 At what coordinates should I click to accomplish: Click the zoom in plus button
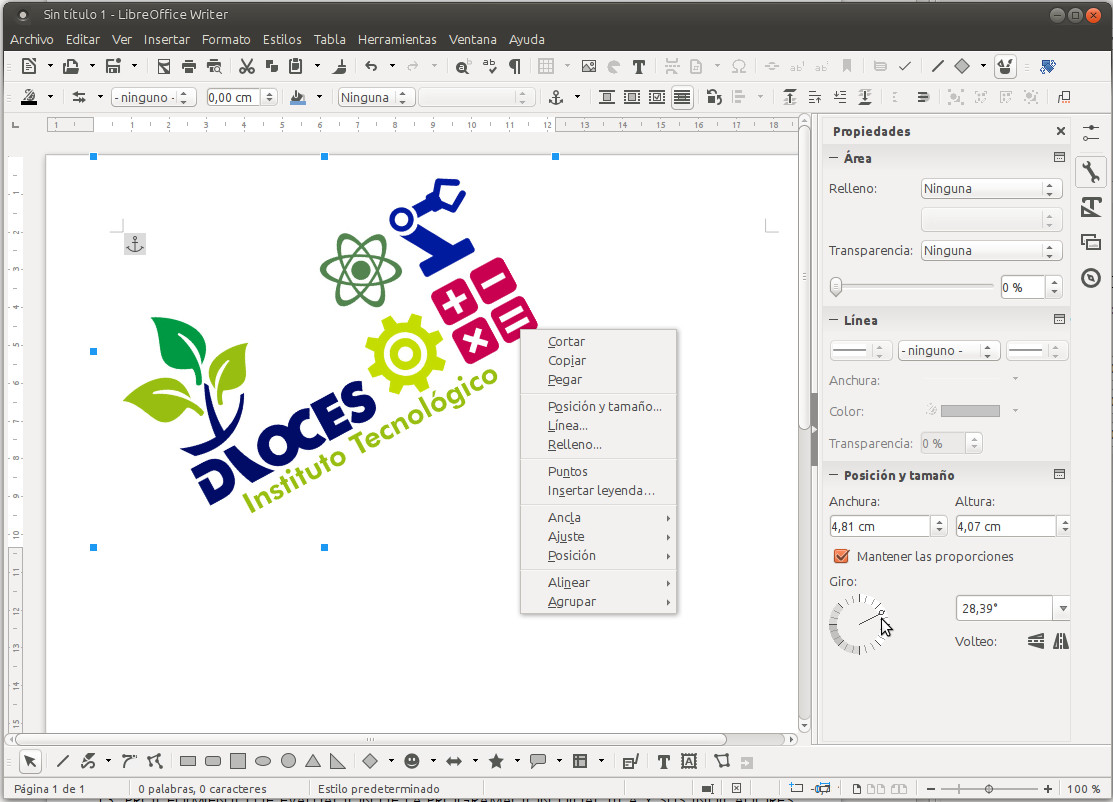[x=1048, y=789]
